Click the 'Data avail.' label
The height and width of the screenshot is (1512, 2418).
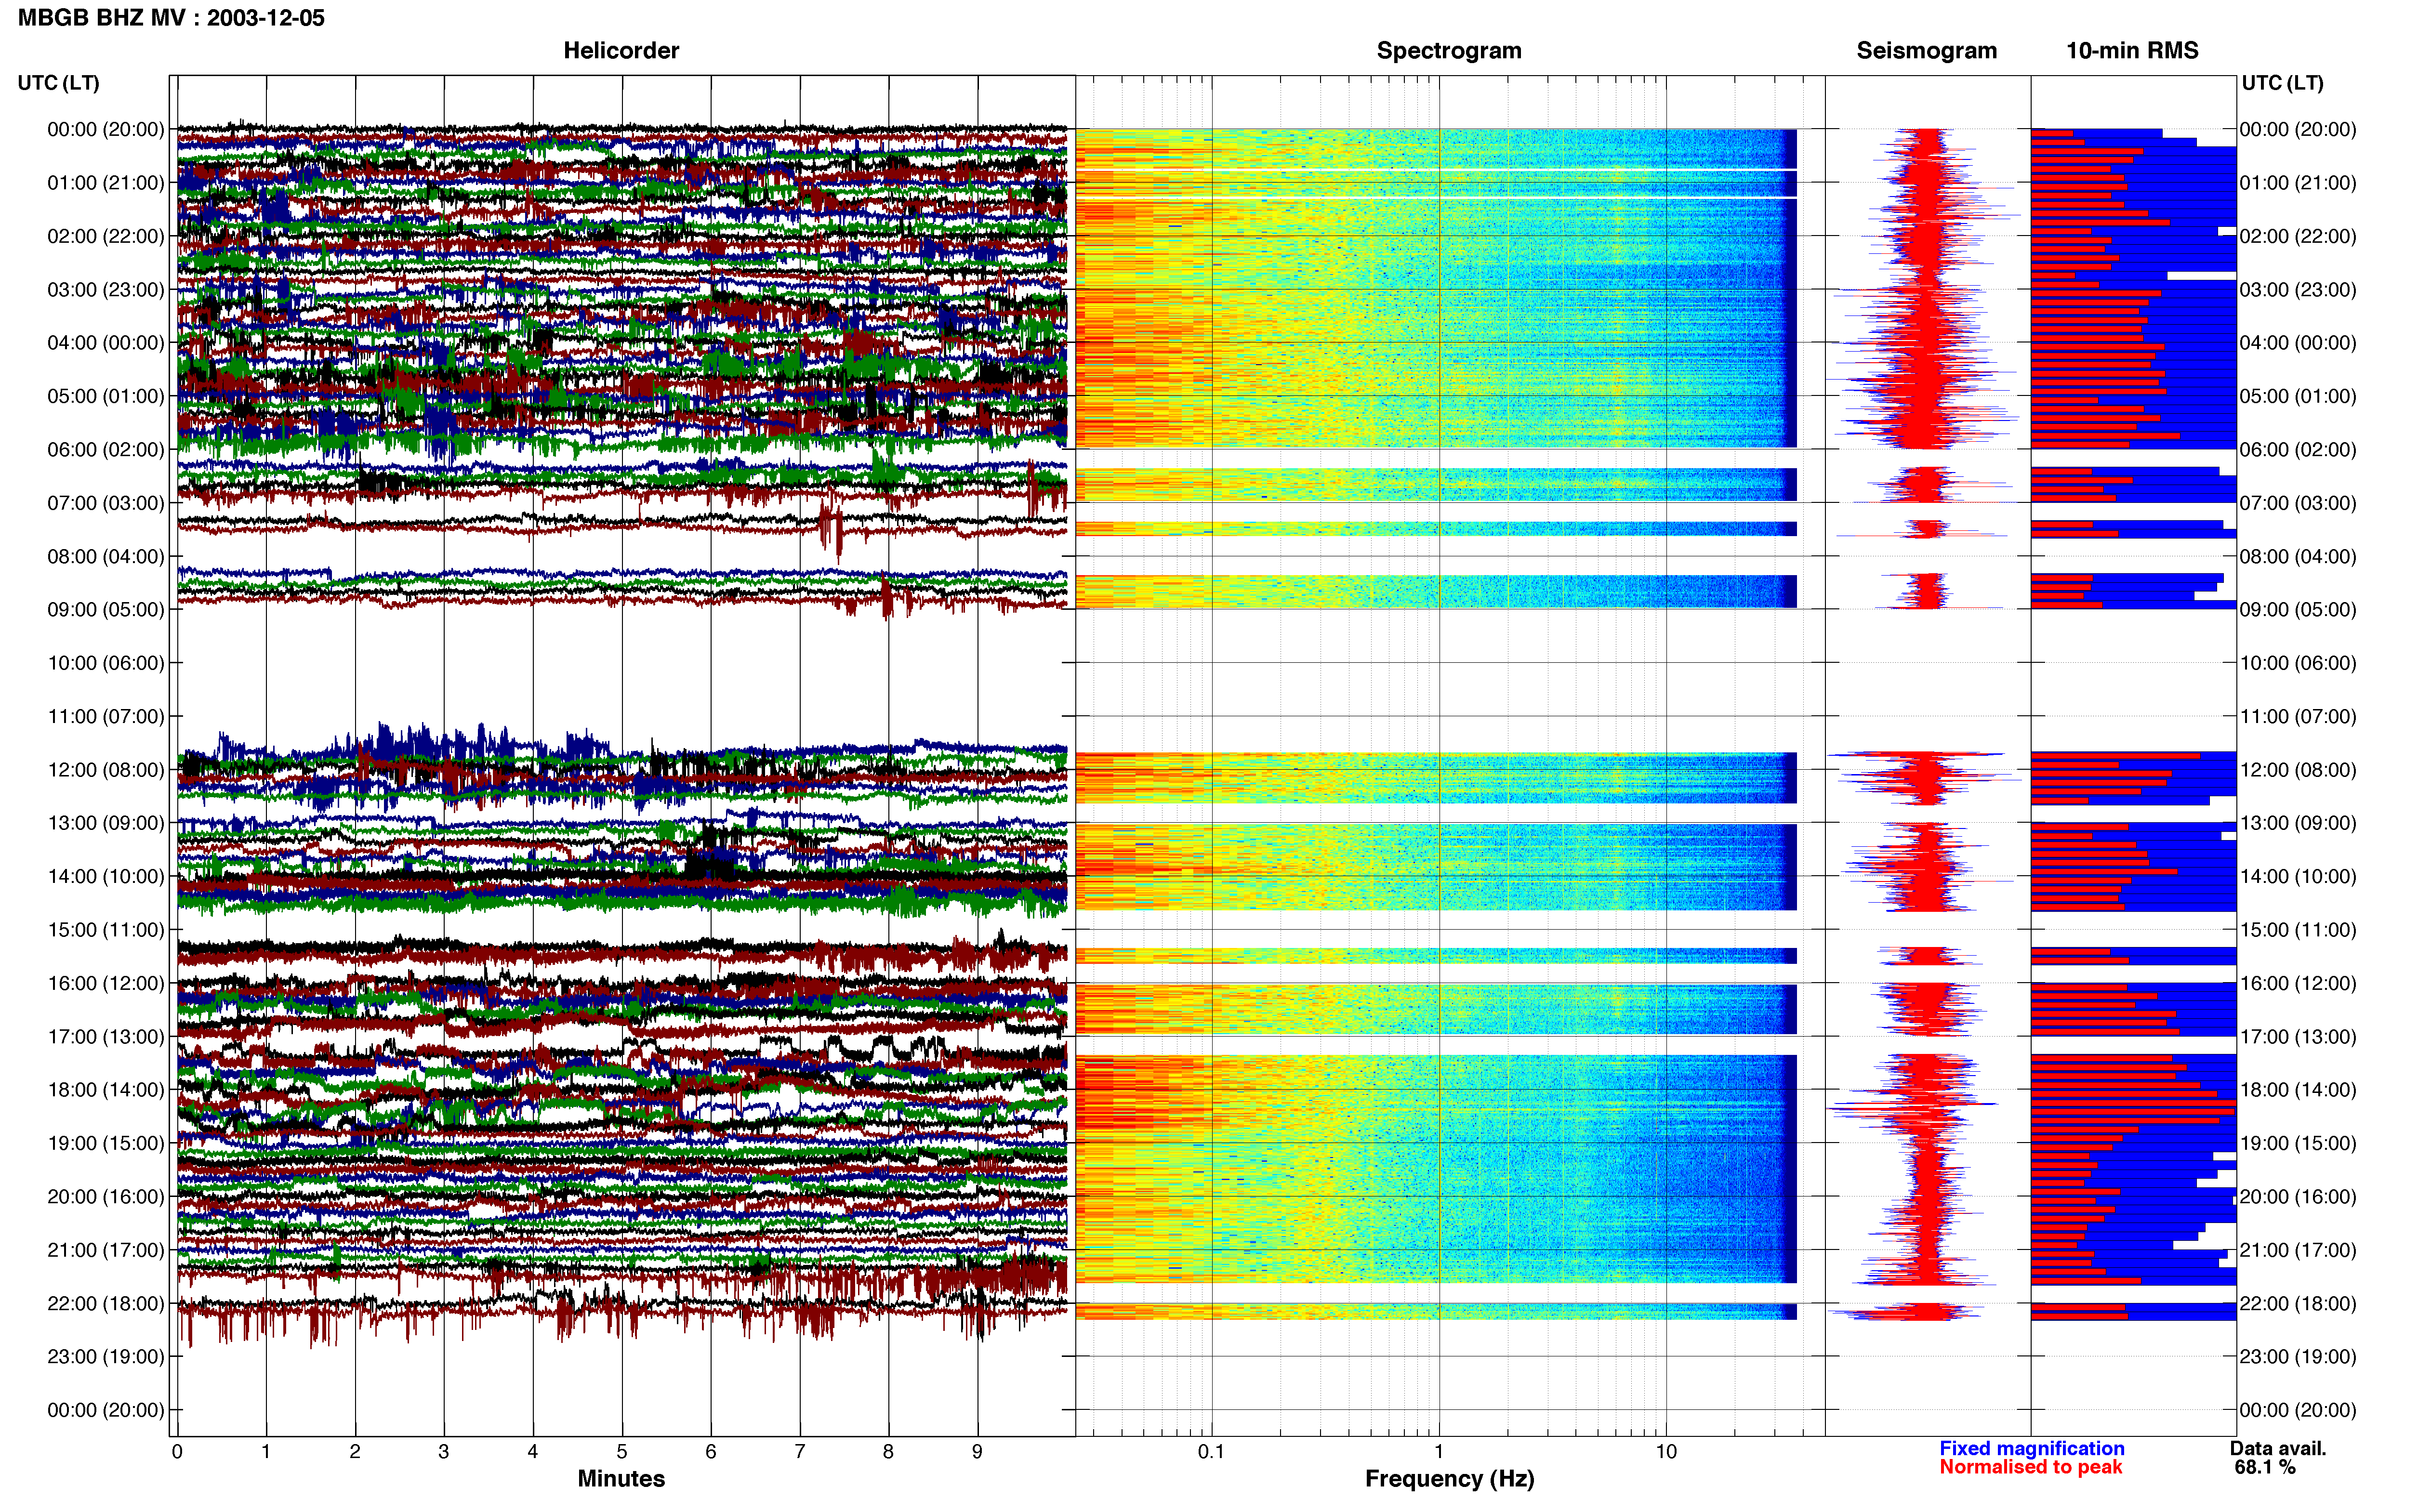click(2278, 1448)
